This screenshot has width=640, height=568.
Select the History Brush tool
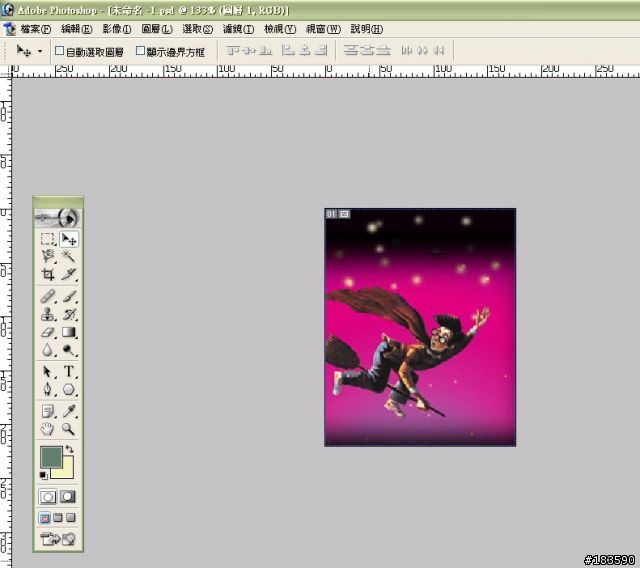pyautogui.click(x=69, y=314)
